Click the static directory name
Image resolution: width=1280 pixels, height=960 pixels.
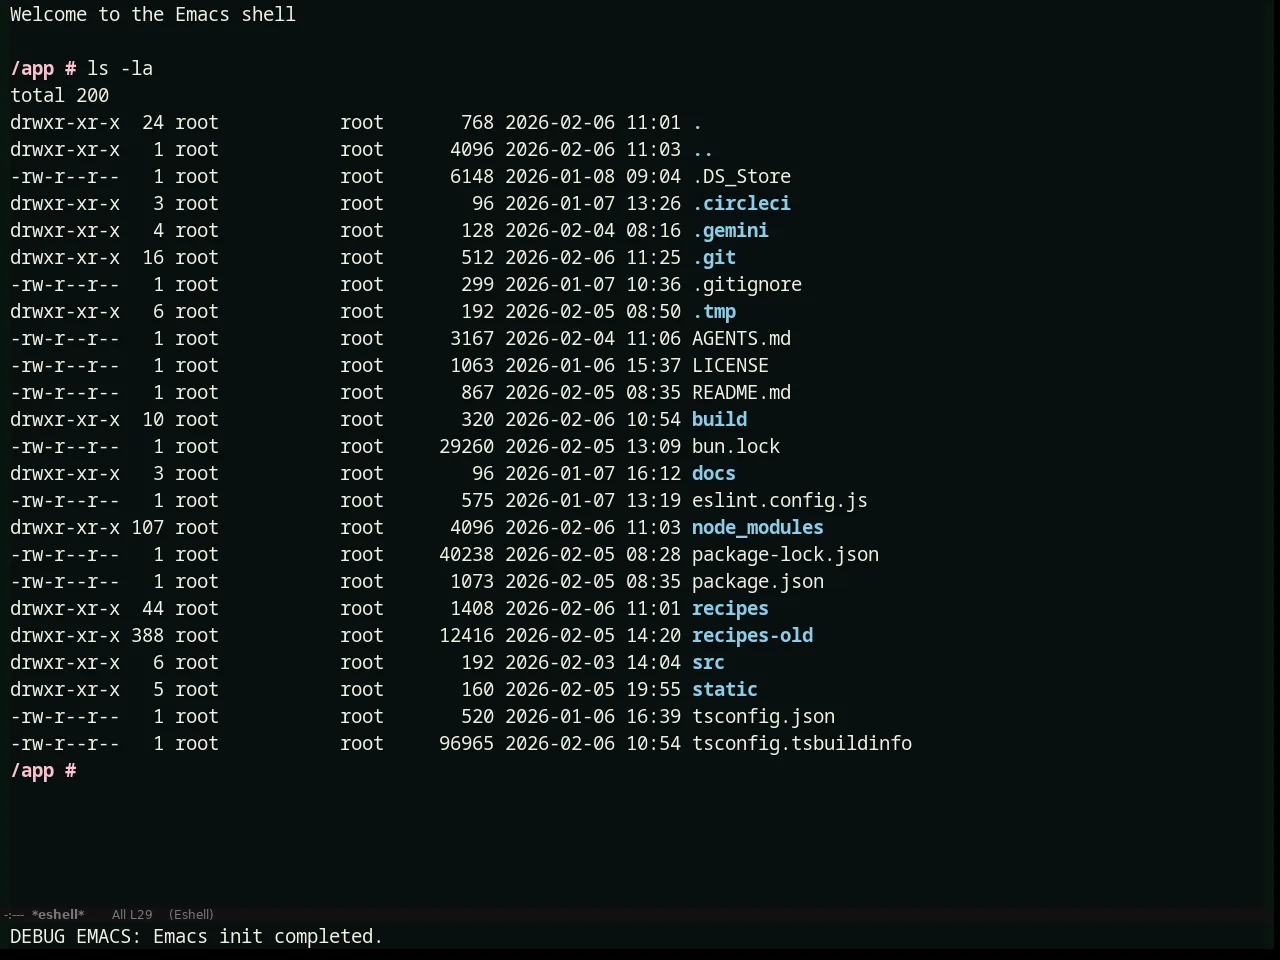click(x=725, y=689)
